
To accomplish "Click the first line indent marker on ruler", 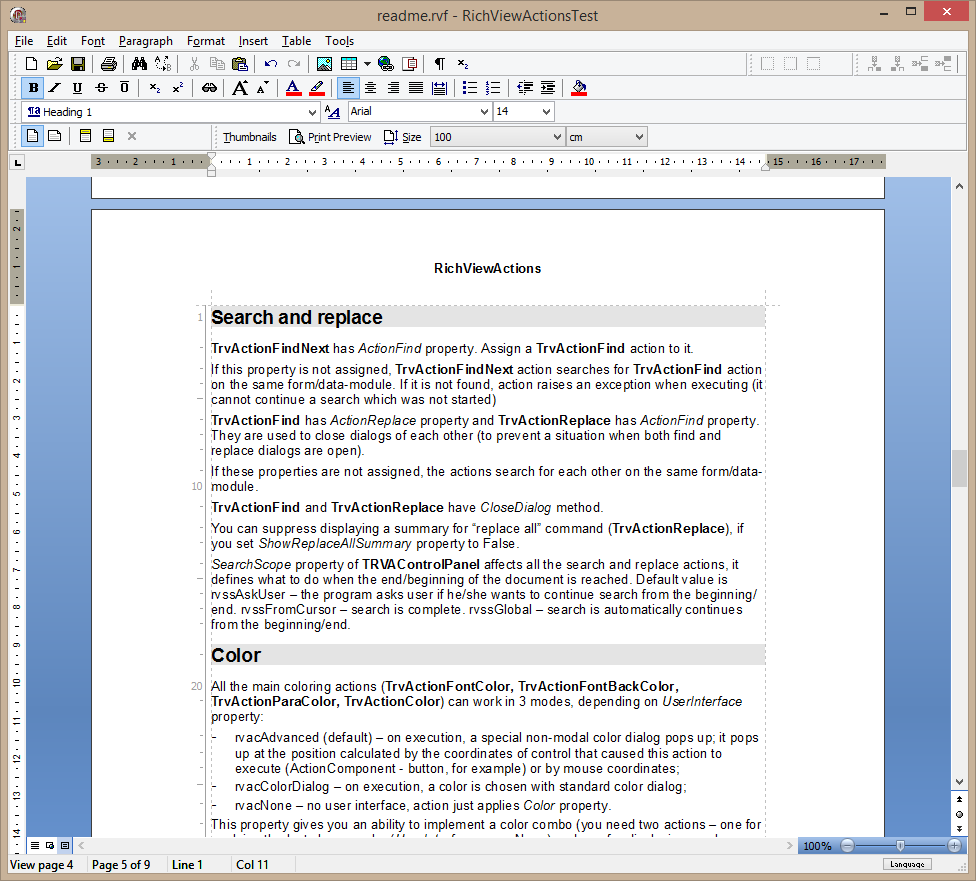I will click(212, 158).
